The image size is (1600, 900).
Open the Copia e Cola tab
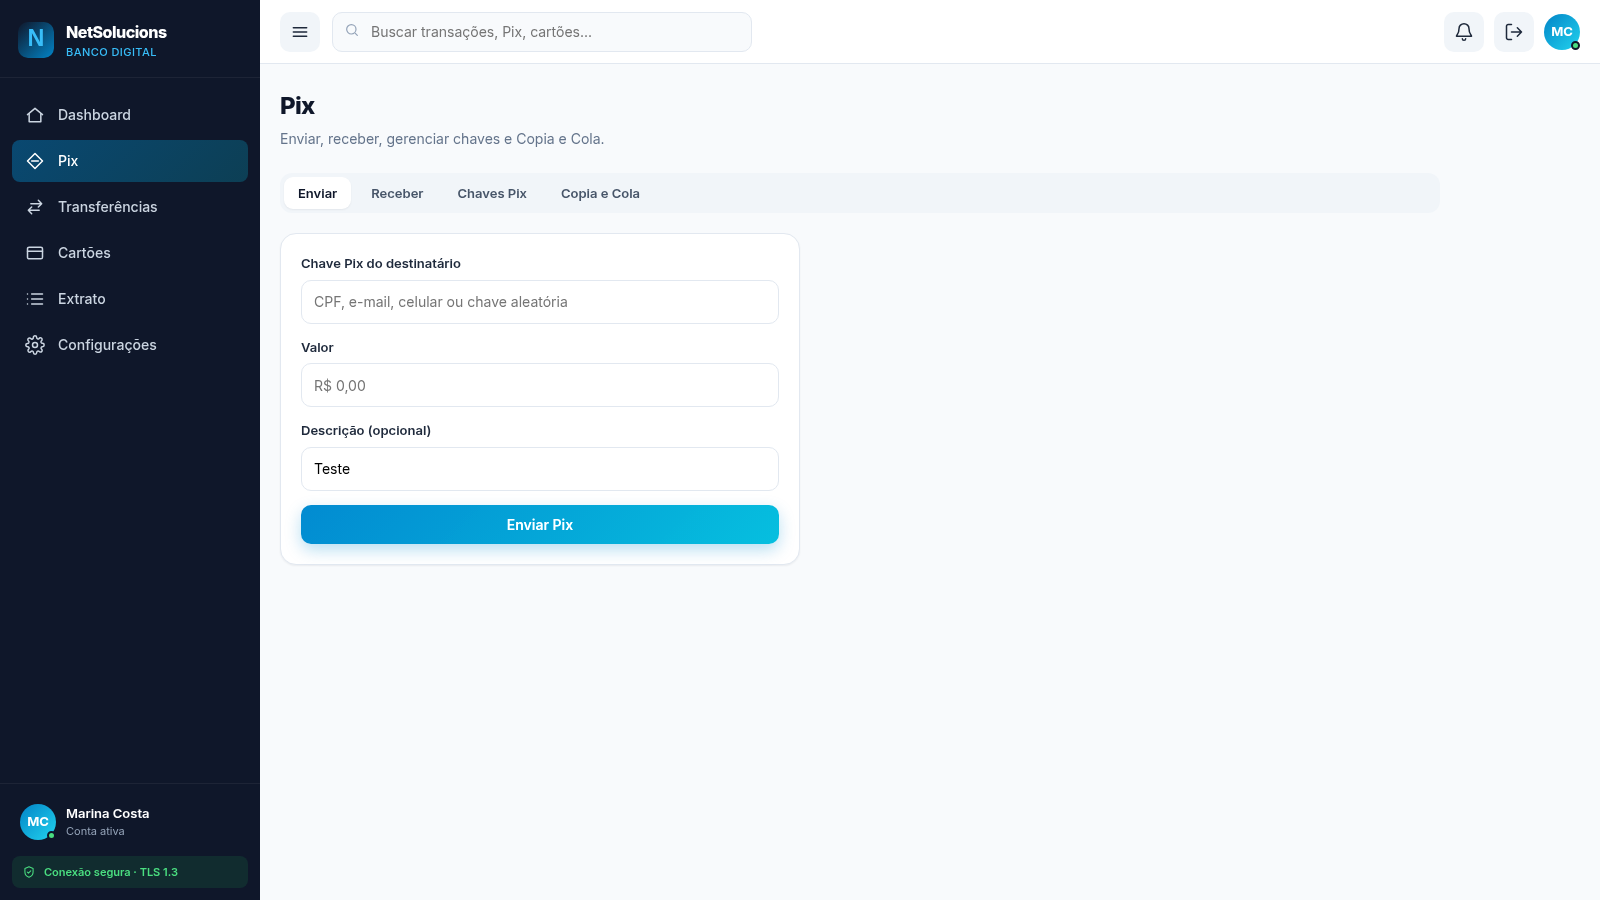(600, 193)
